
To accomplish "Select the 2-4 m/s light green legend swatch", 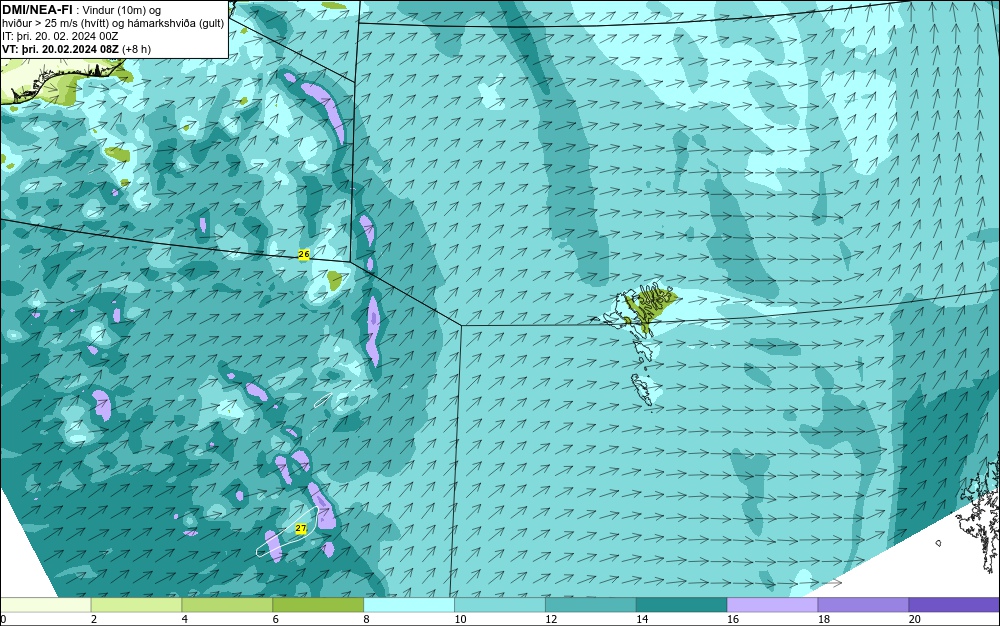I will click(136, 604).
